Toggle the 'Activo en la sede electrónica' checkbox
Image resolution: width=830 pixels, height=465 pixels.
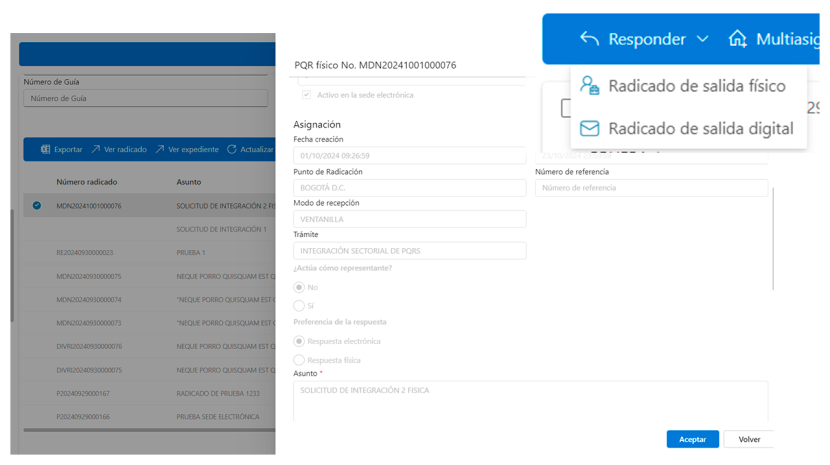(306, 95)
